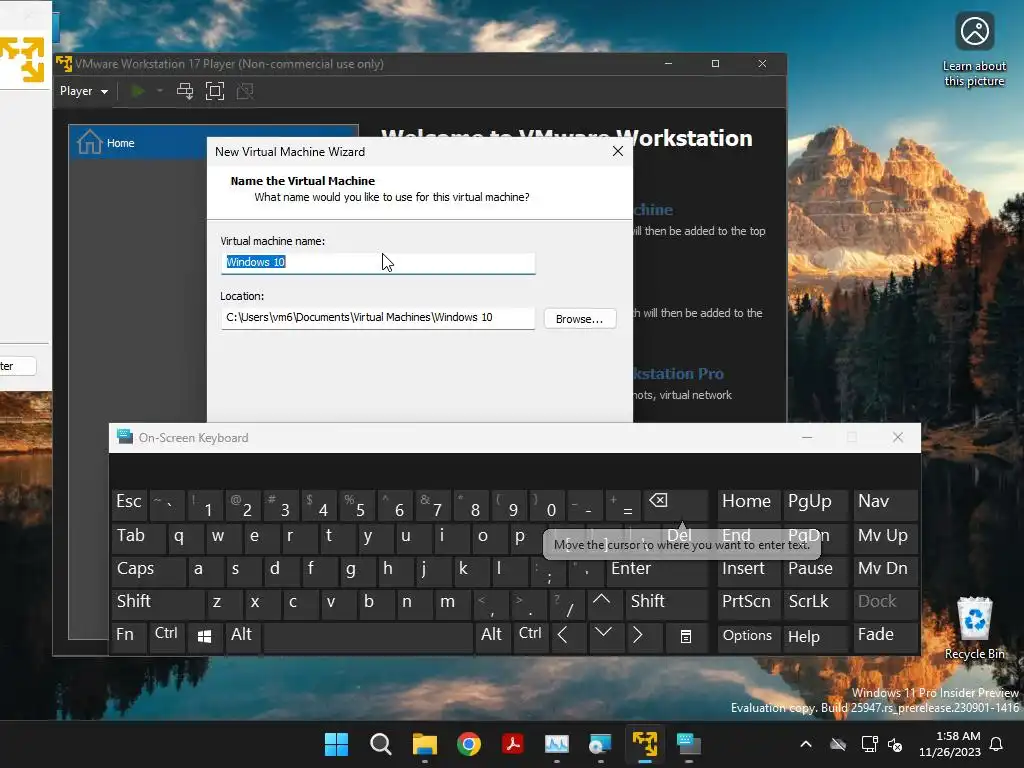The height and width of the screenshot is (768, 1024).
Task: Click the Windows logo key on keyboard
Action: (x=204, y=635)
